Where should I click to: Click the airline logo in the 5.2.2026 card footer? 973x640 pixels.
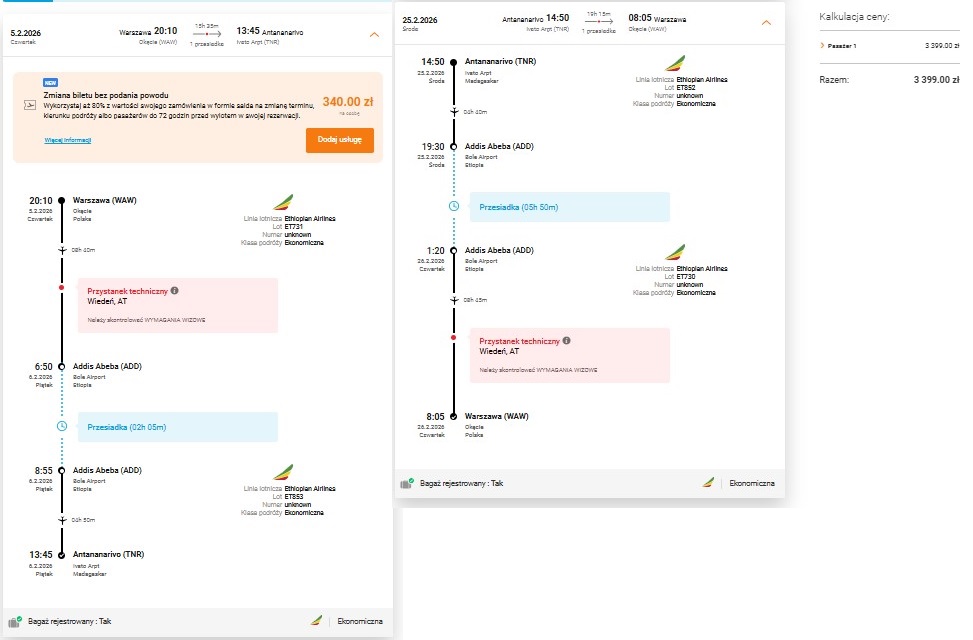coord(316,620)
